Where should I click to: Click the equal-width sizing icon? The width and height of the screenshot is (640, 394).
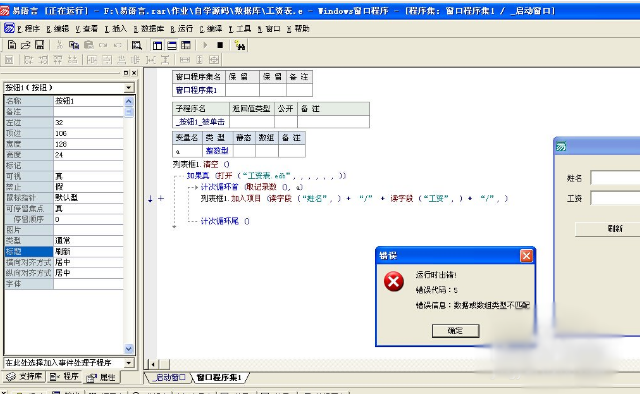(x=185, y=60)
